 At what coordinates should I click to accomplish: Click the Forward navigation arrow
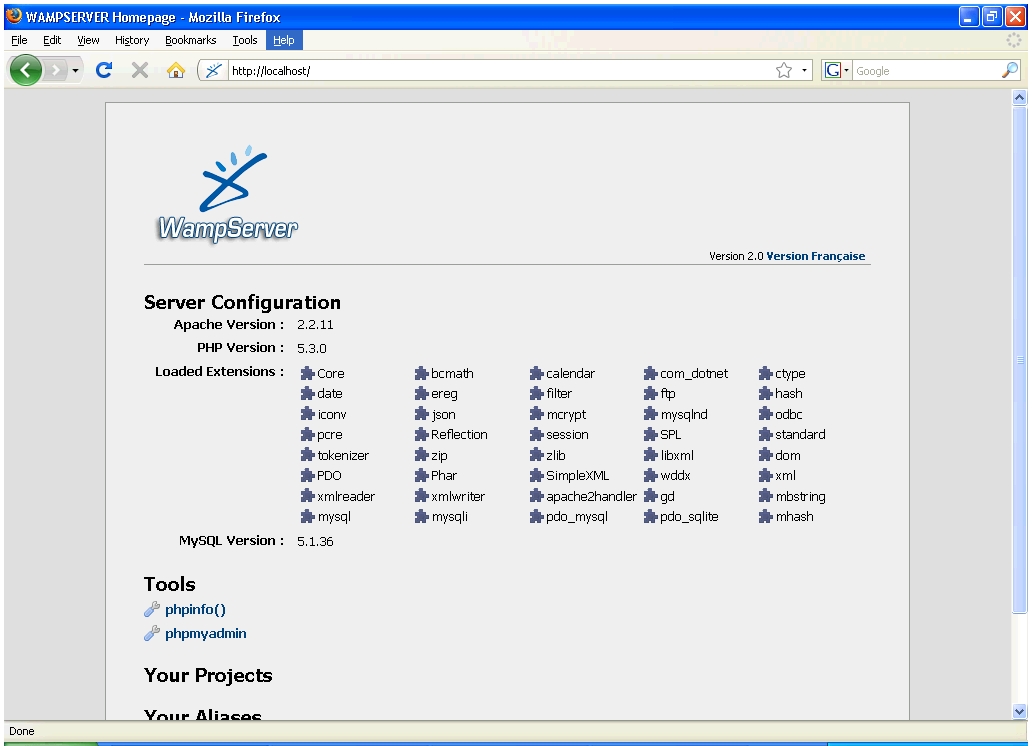coord(56,70)
